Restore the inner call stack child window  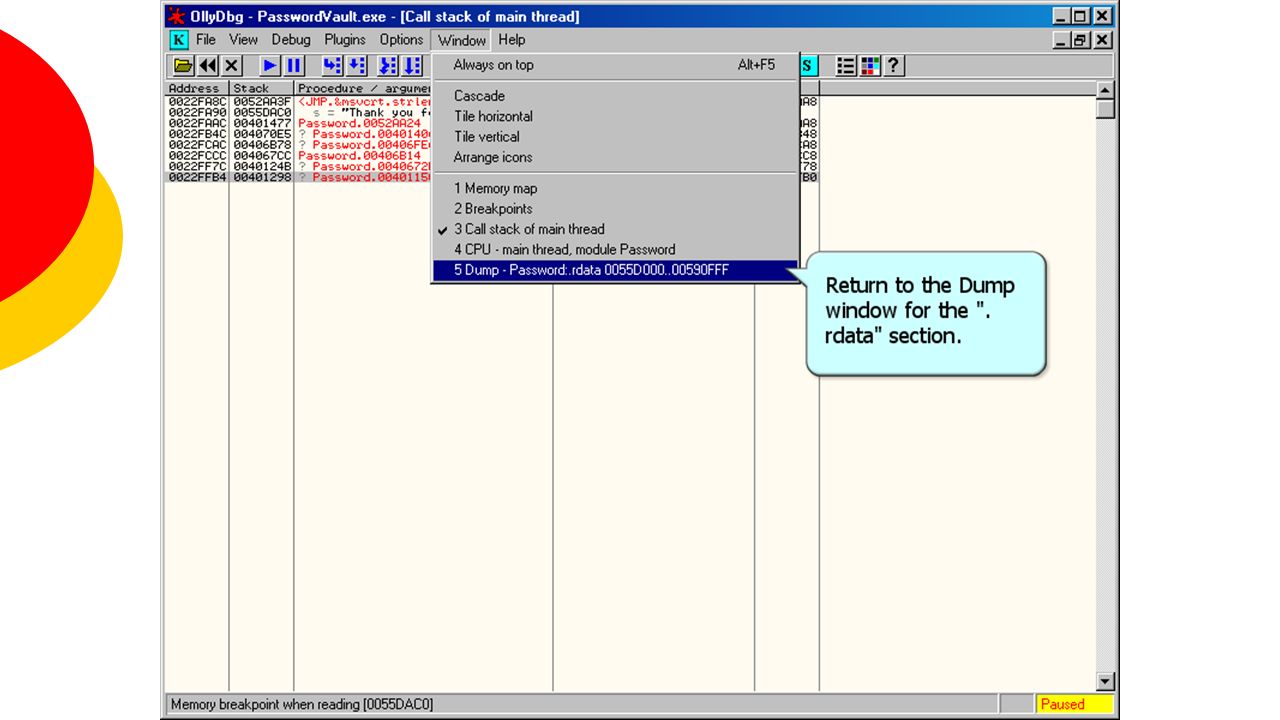pos(1080,40)
